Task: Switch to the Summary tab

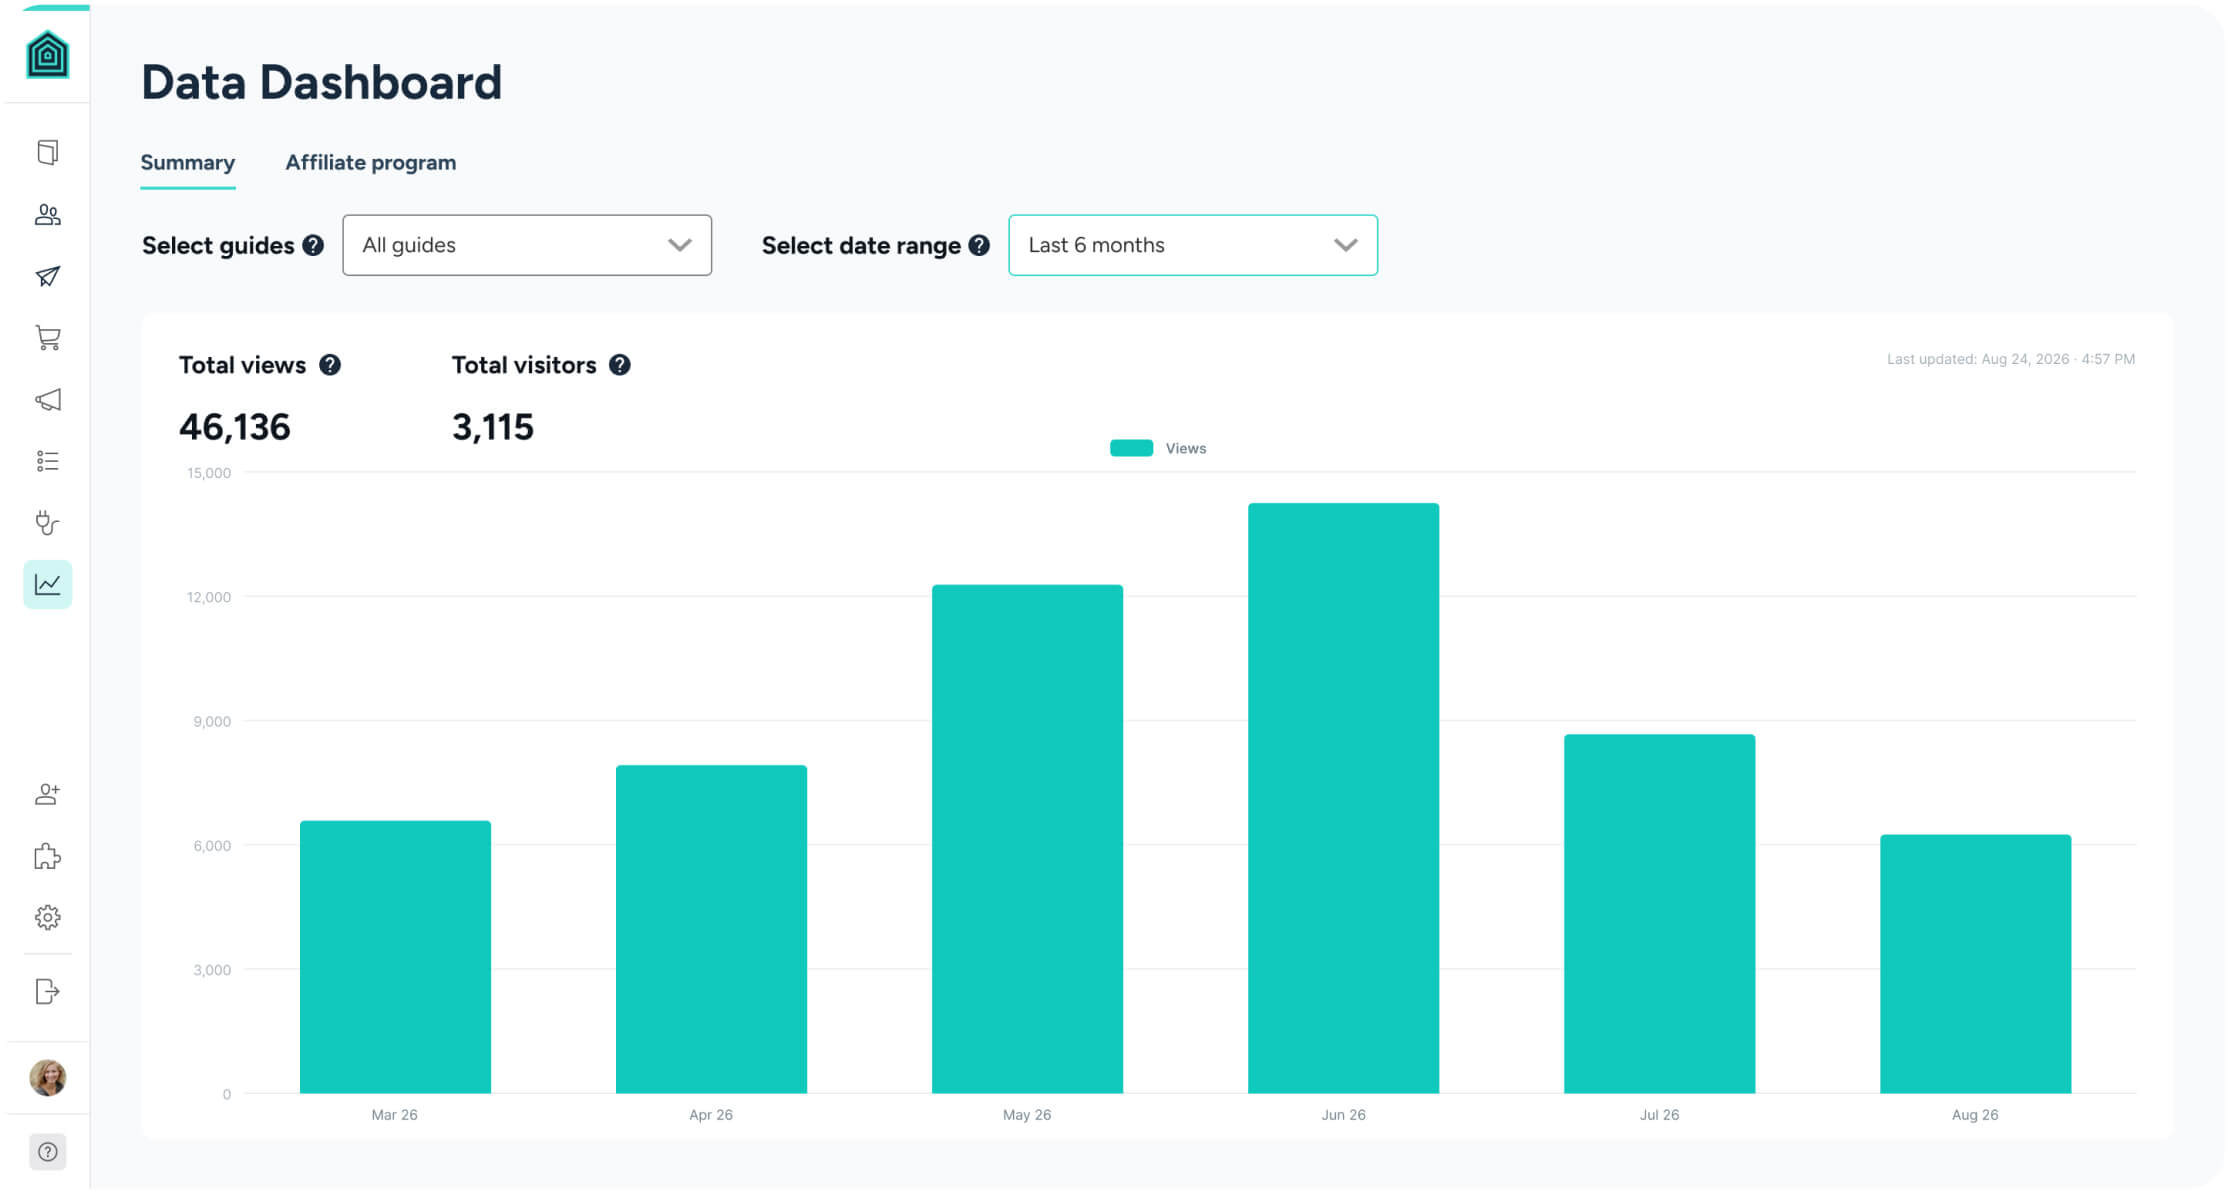Action: point(188,163)
